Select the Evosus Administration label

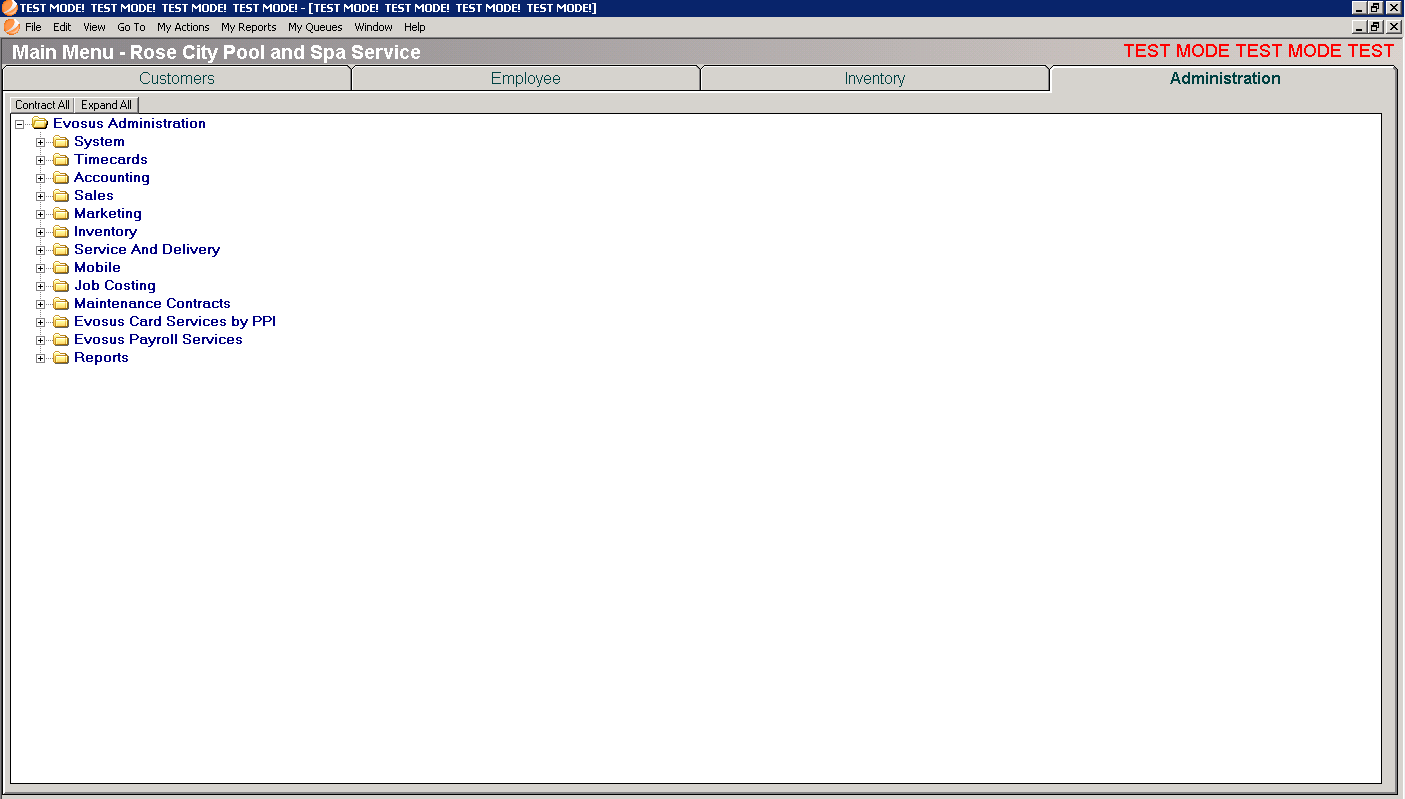129,124
